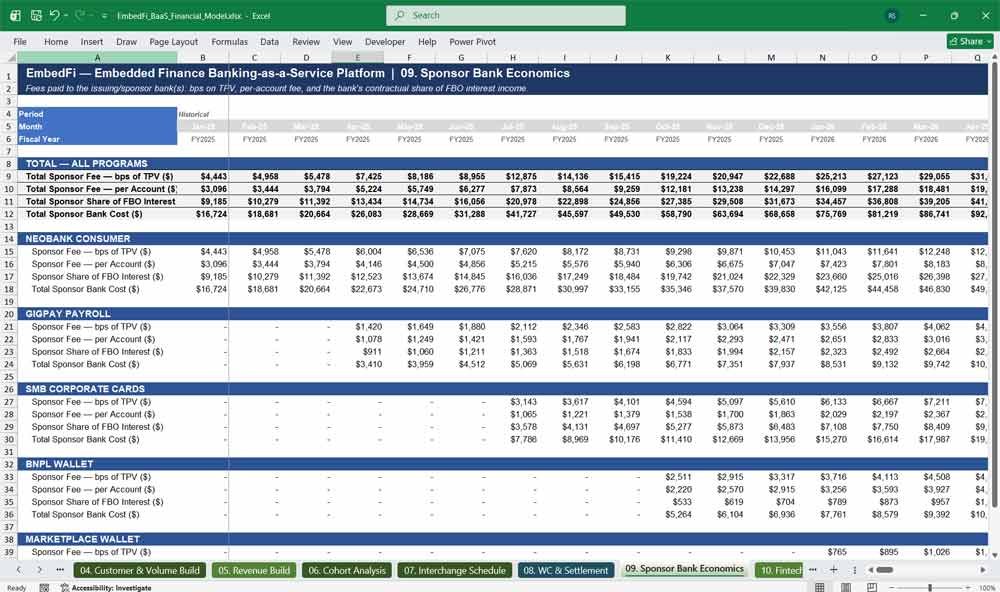This screenshot has height=592, width=1000.
Task: Click into the Search box
Action: click(506, 15)
